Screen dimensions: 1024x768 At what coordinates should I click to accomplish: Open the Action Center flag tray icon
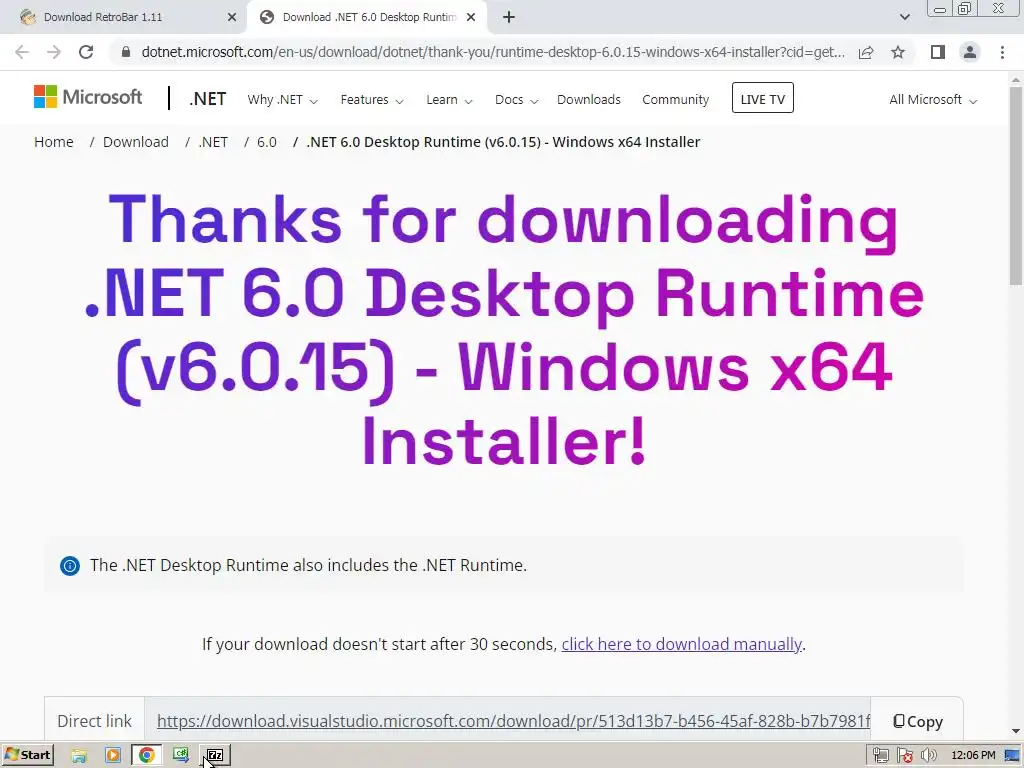(x=904, y=756)
